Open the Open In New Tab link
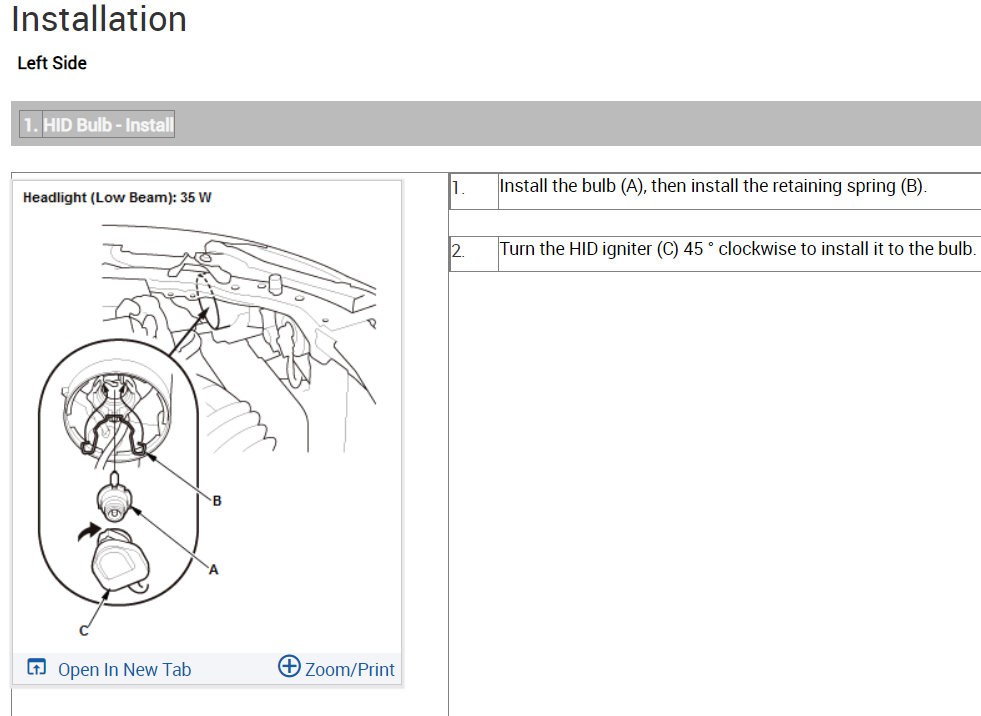Viewport: 981px width, 716px height. tap(125, 670)
